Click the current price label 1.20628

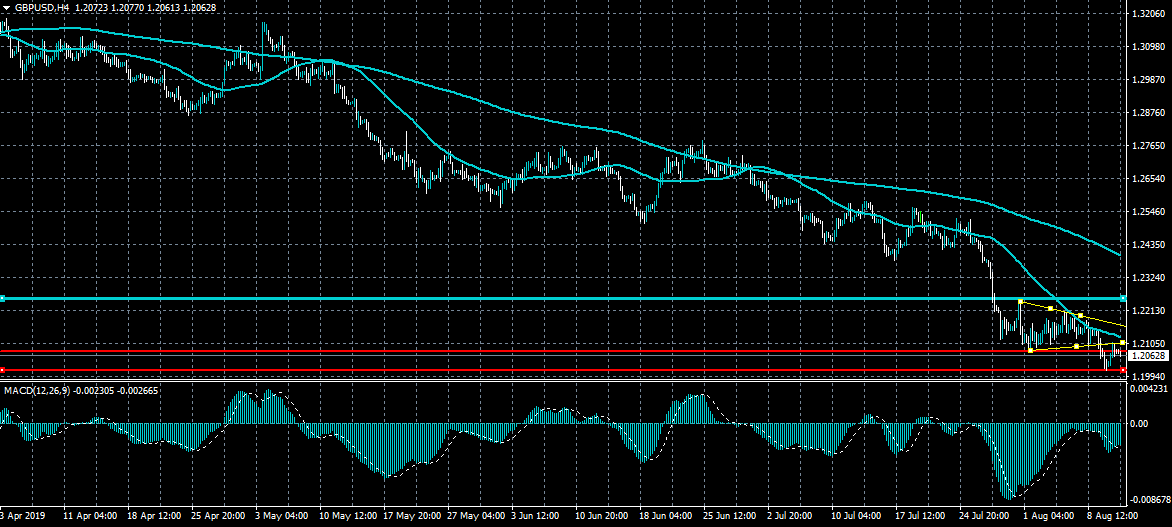(x=1147, y=356)
